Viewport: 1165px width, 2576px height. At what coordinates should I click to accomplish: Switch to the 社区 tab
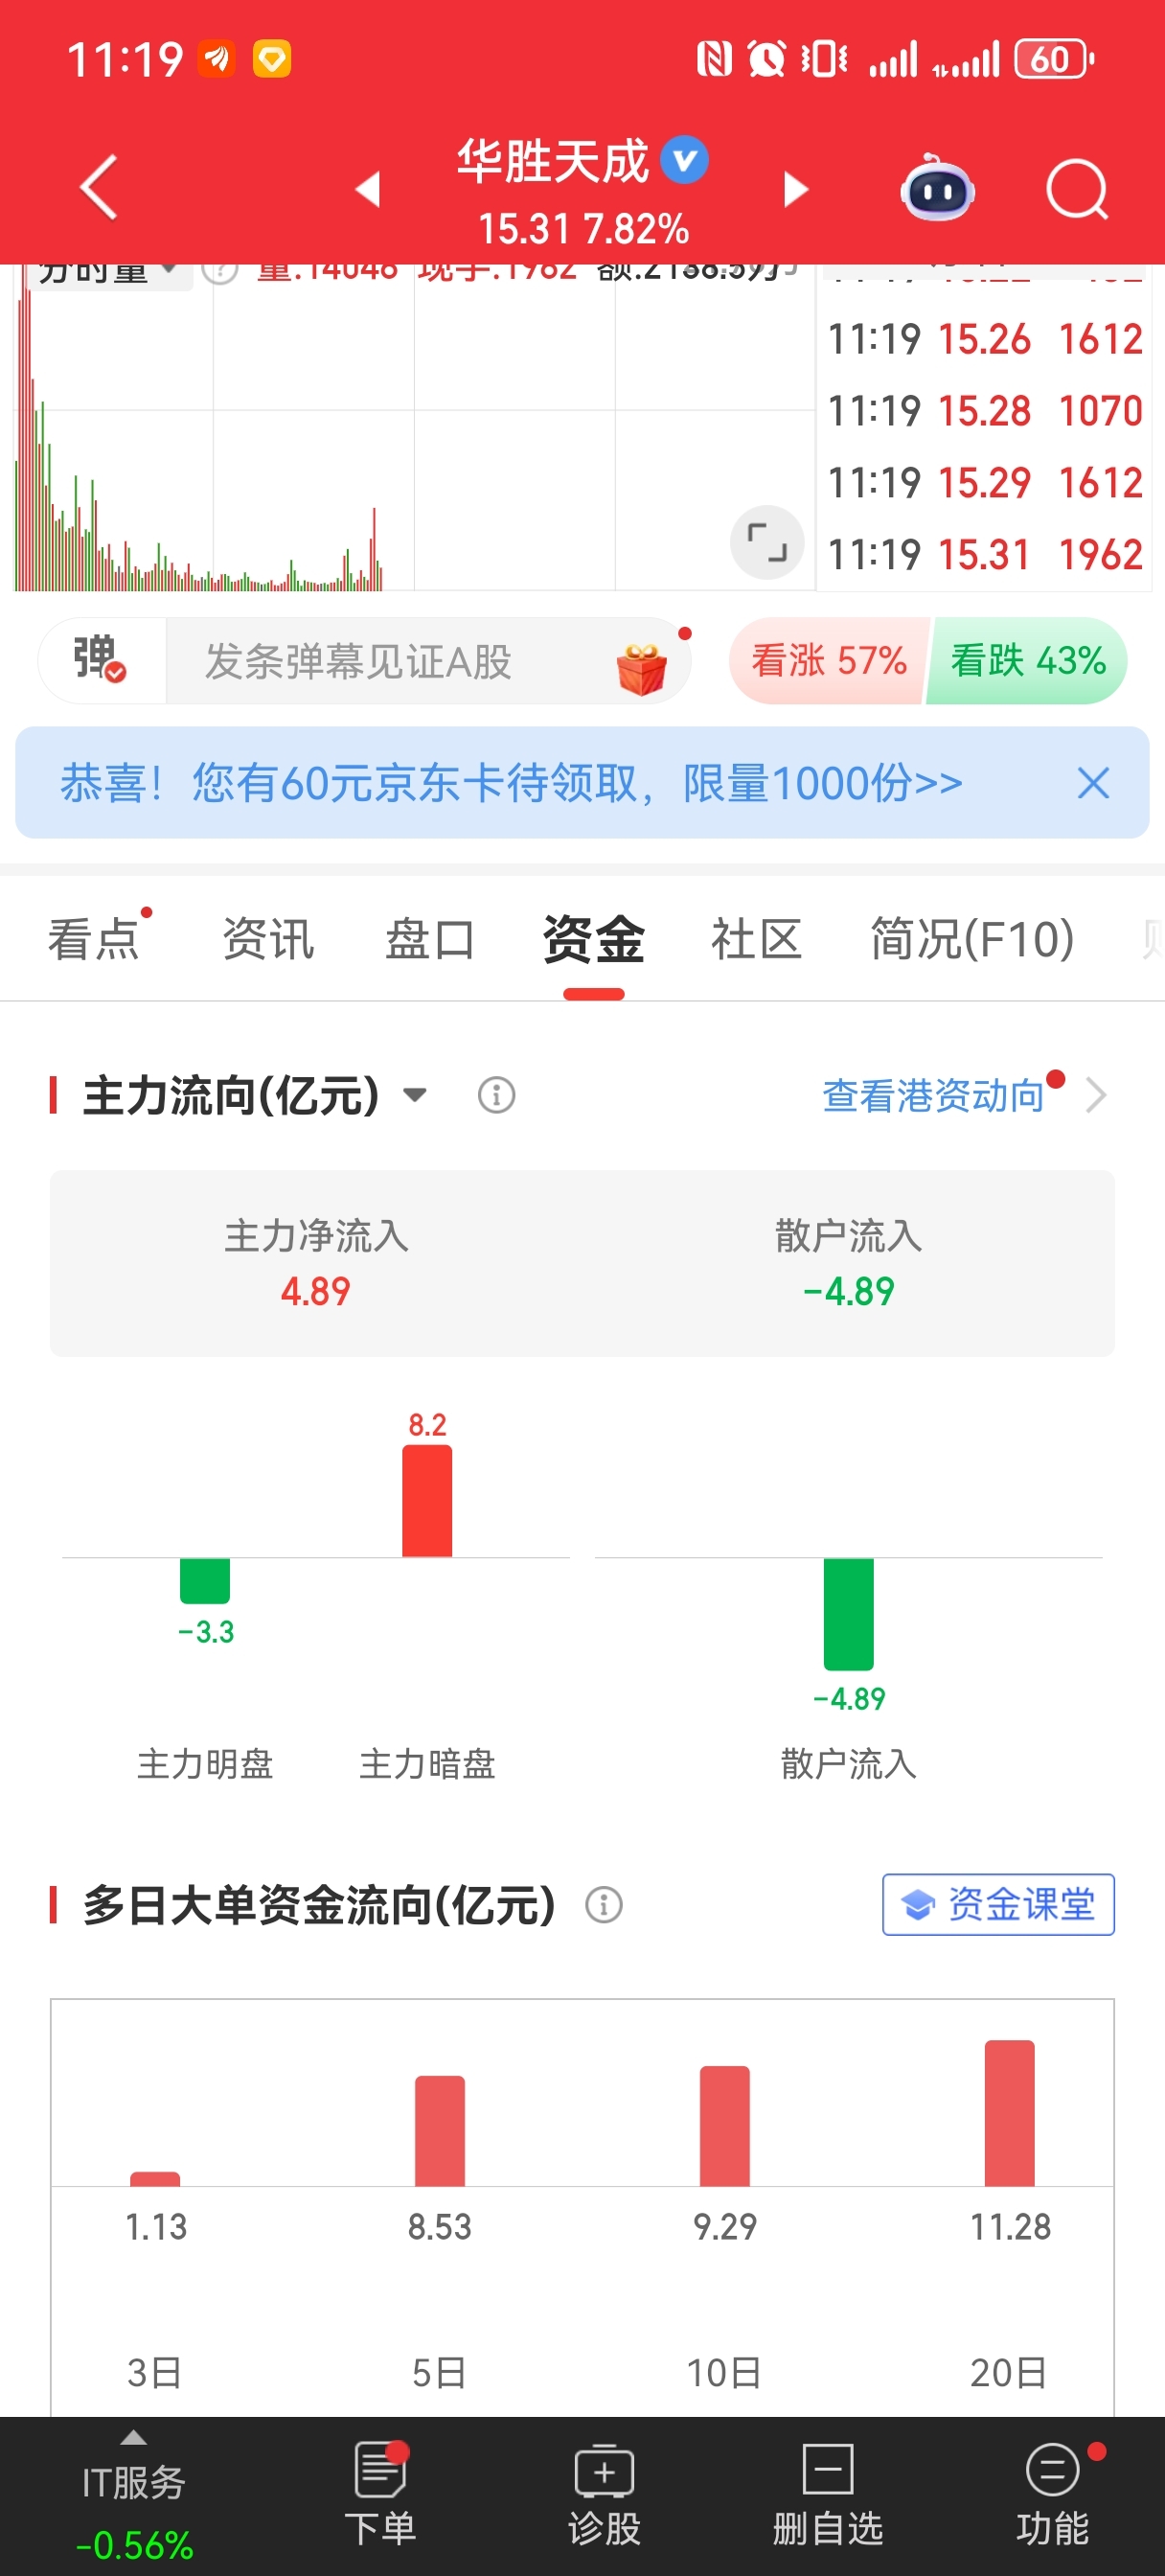pos(756,940)
